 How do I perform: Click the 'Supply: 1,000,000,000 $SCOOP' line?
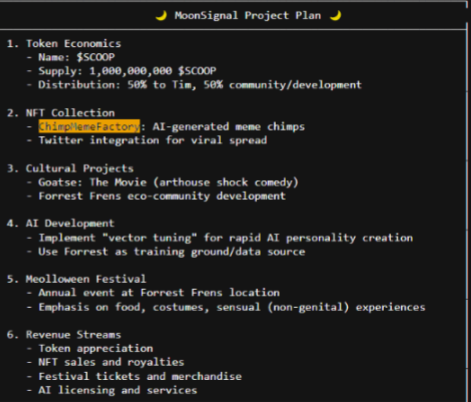click(x=121, y=71)
